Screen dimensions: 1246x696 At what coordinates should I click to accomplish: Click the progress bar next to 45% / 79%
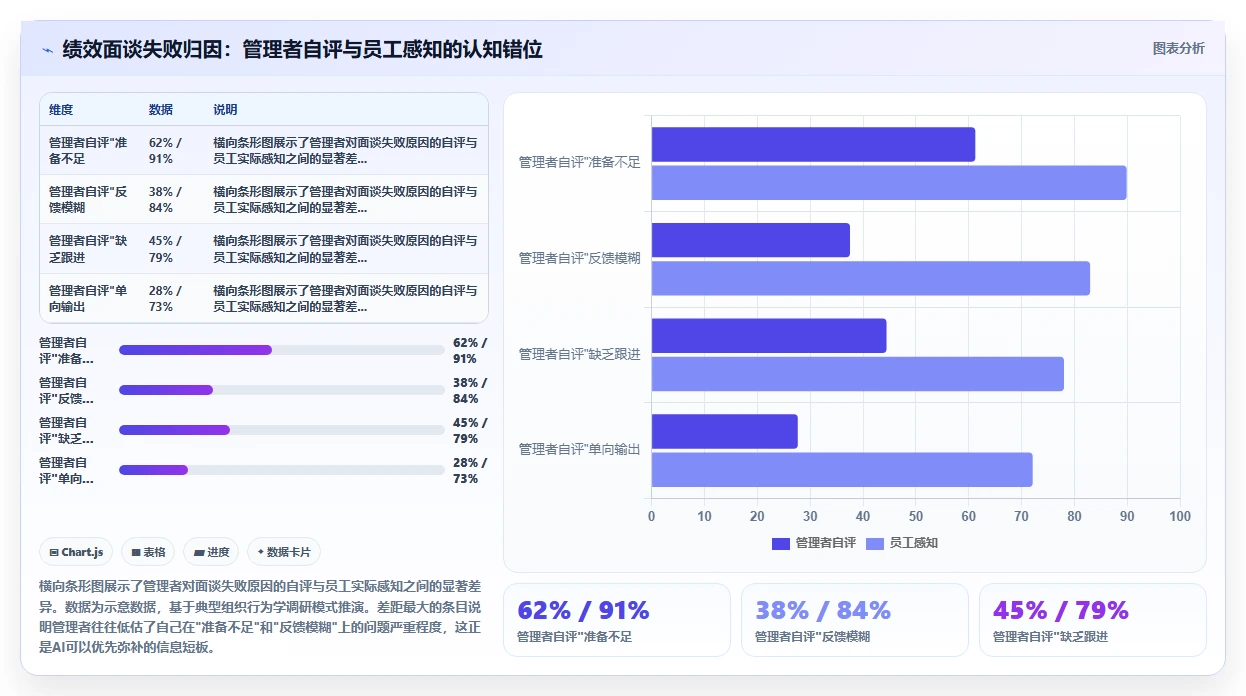point(282,430)
